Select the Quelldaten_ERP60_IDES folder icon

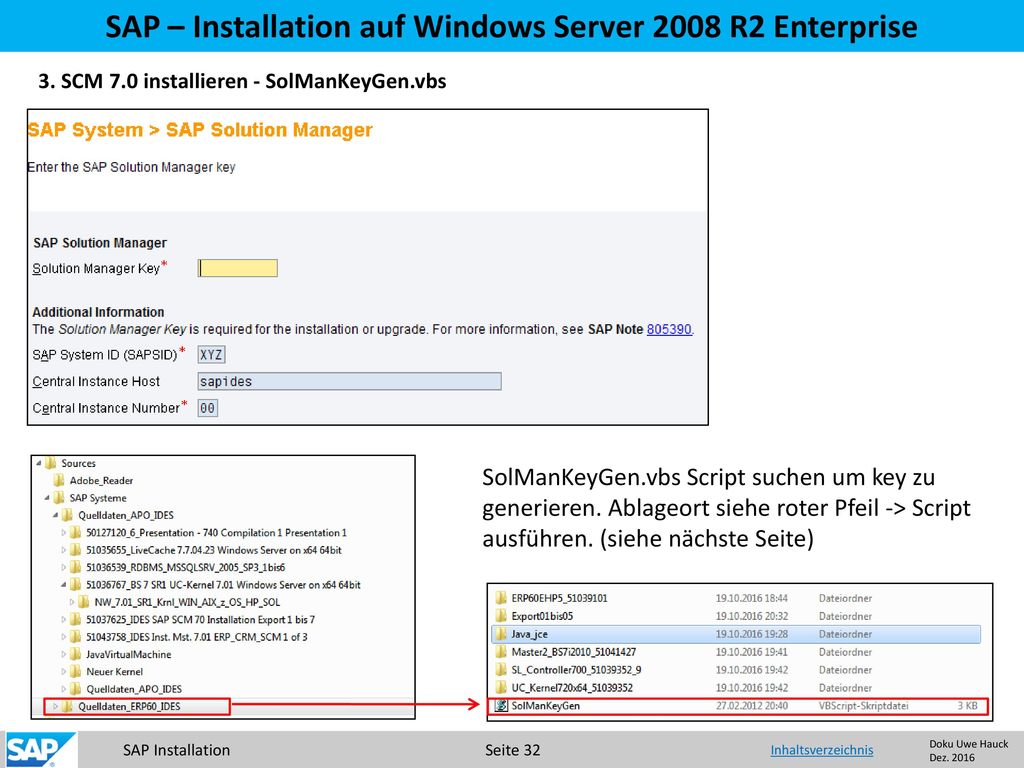coord(68,706)
